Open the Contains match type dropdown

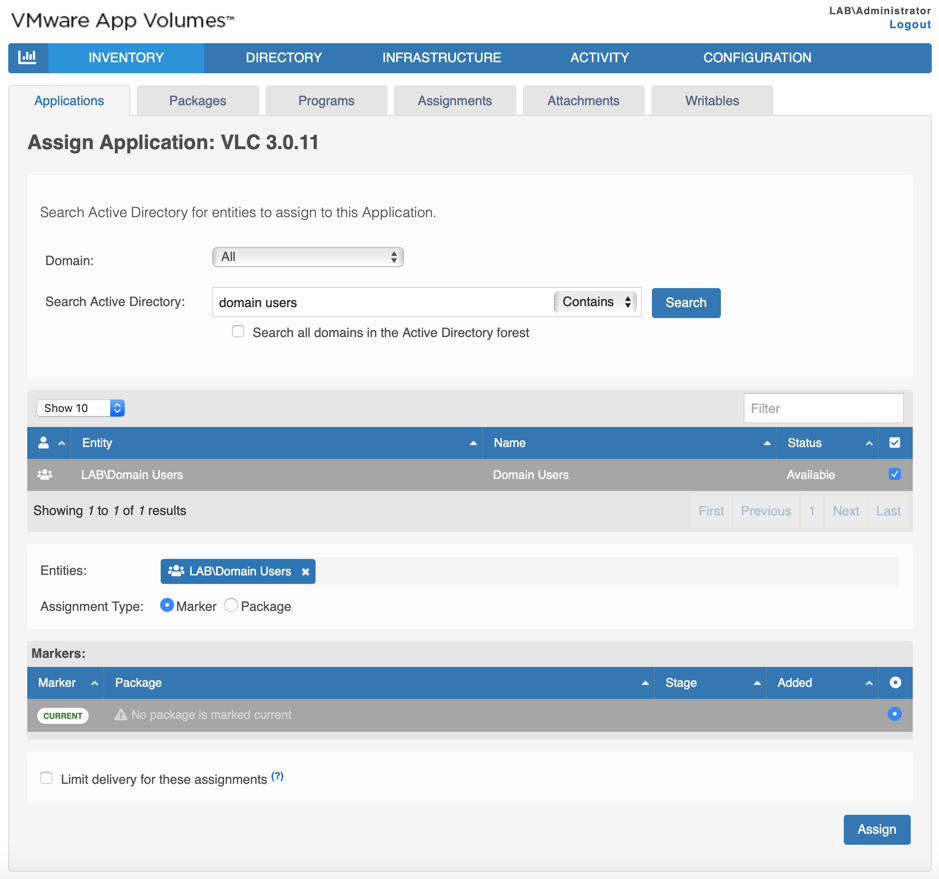(597, 302)
